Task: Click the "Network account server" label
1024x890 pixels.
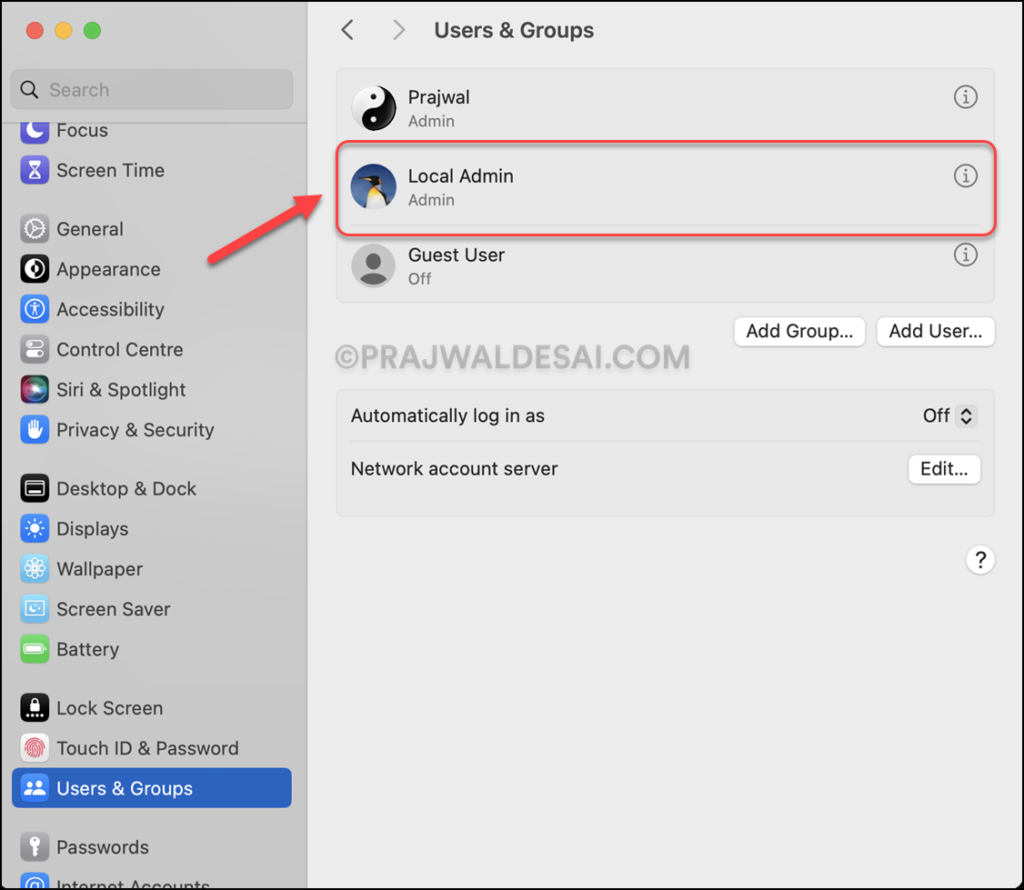Action: [454, 469]
